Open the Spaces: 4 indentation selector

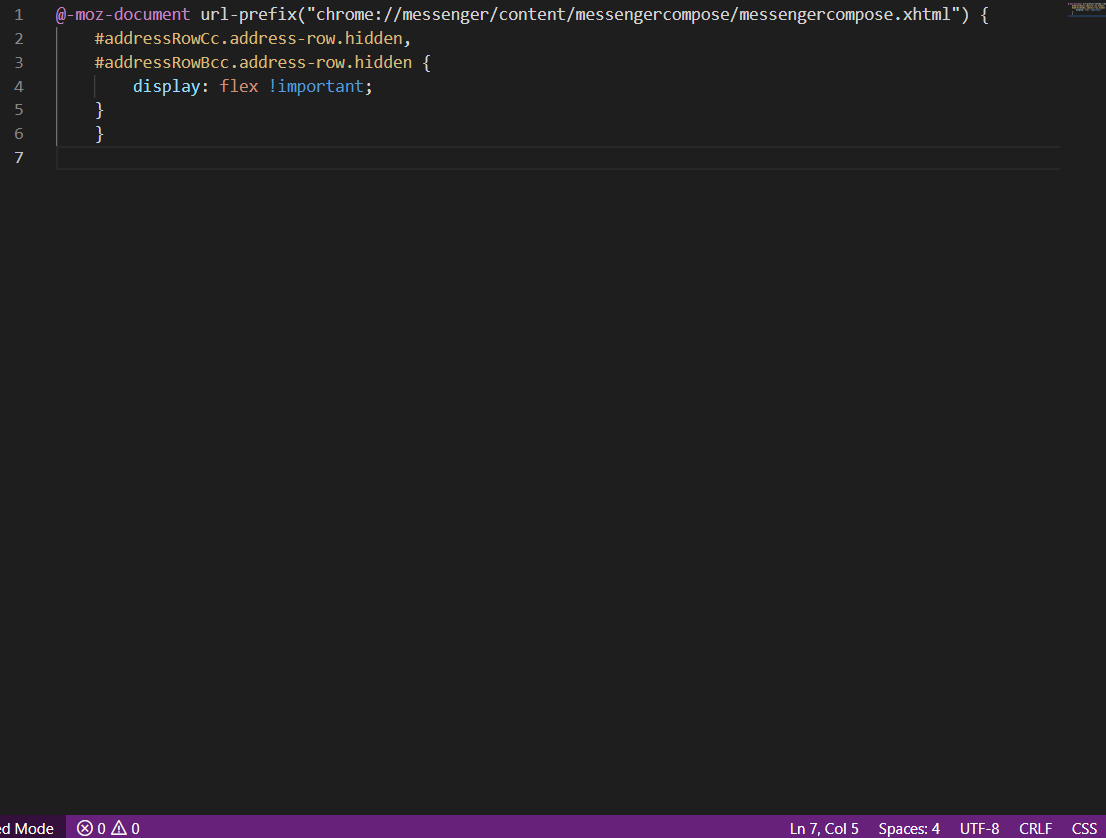[x=909, y=828]
